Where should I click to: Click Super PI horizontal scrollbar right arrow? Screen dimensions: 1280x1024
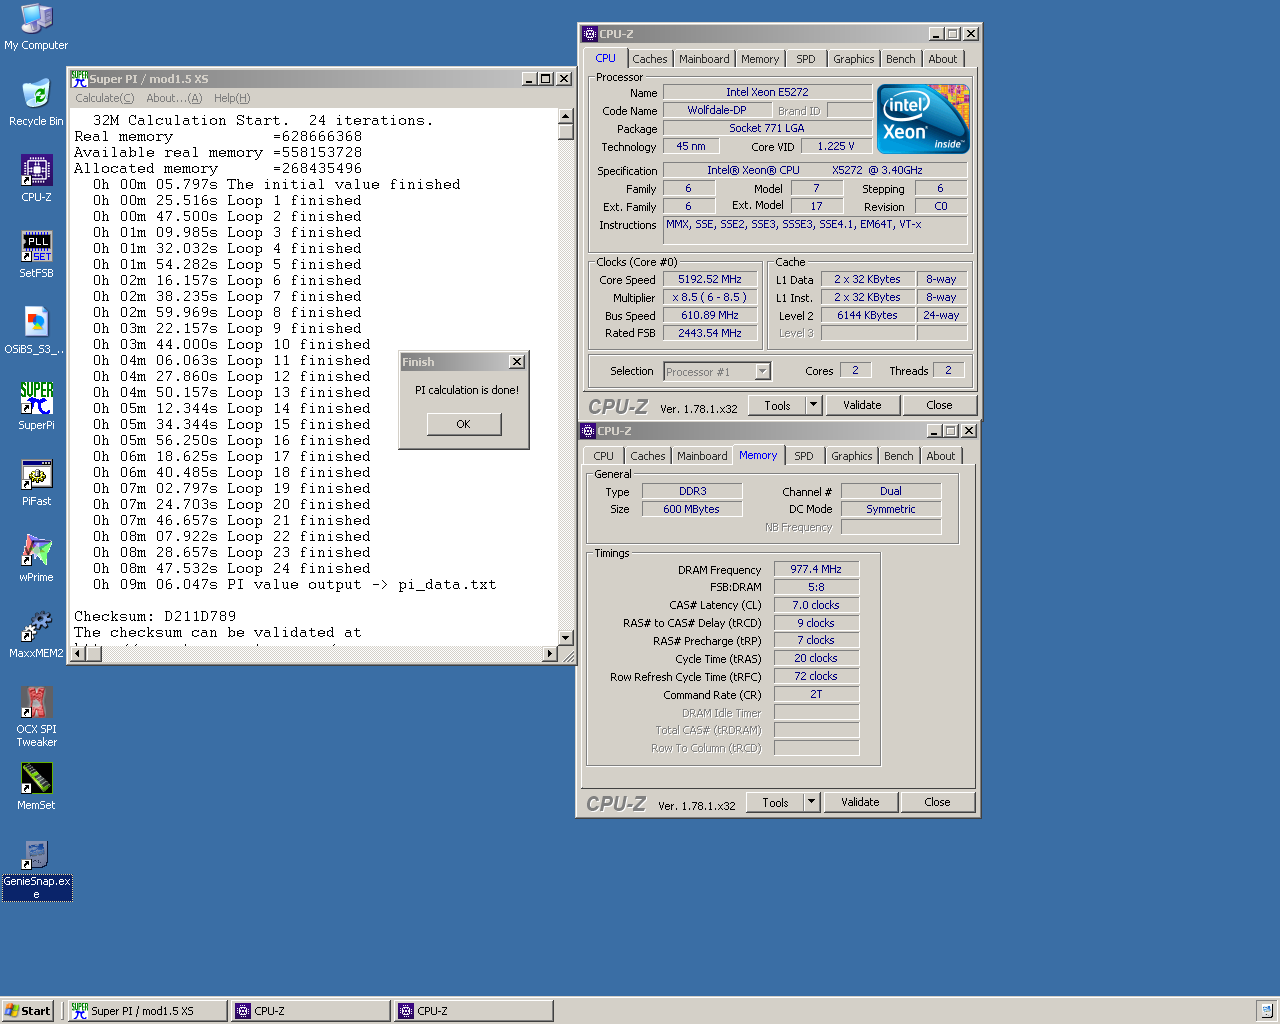point(549,654)
